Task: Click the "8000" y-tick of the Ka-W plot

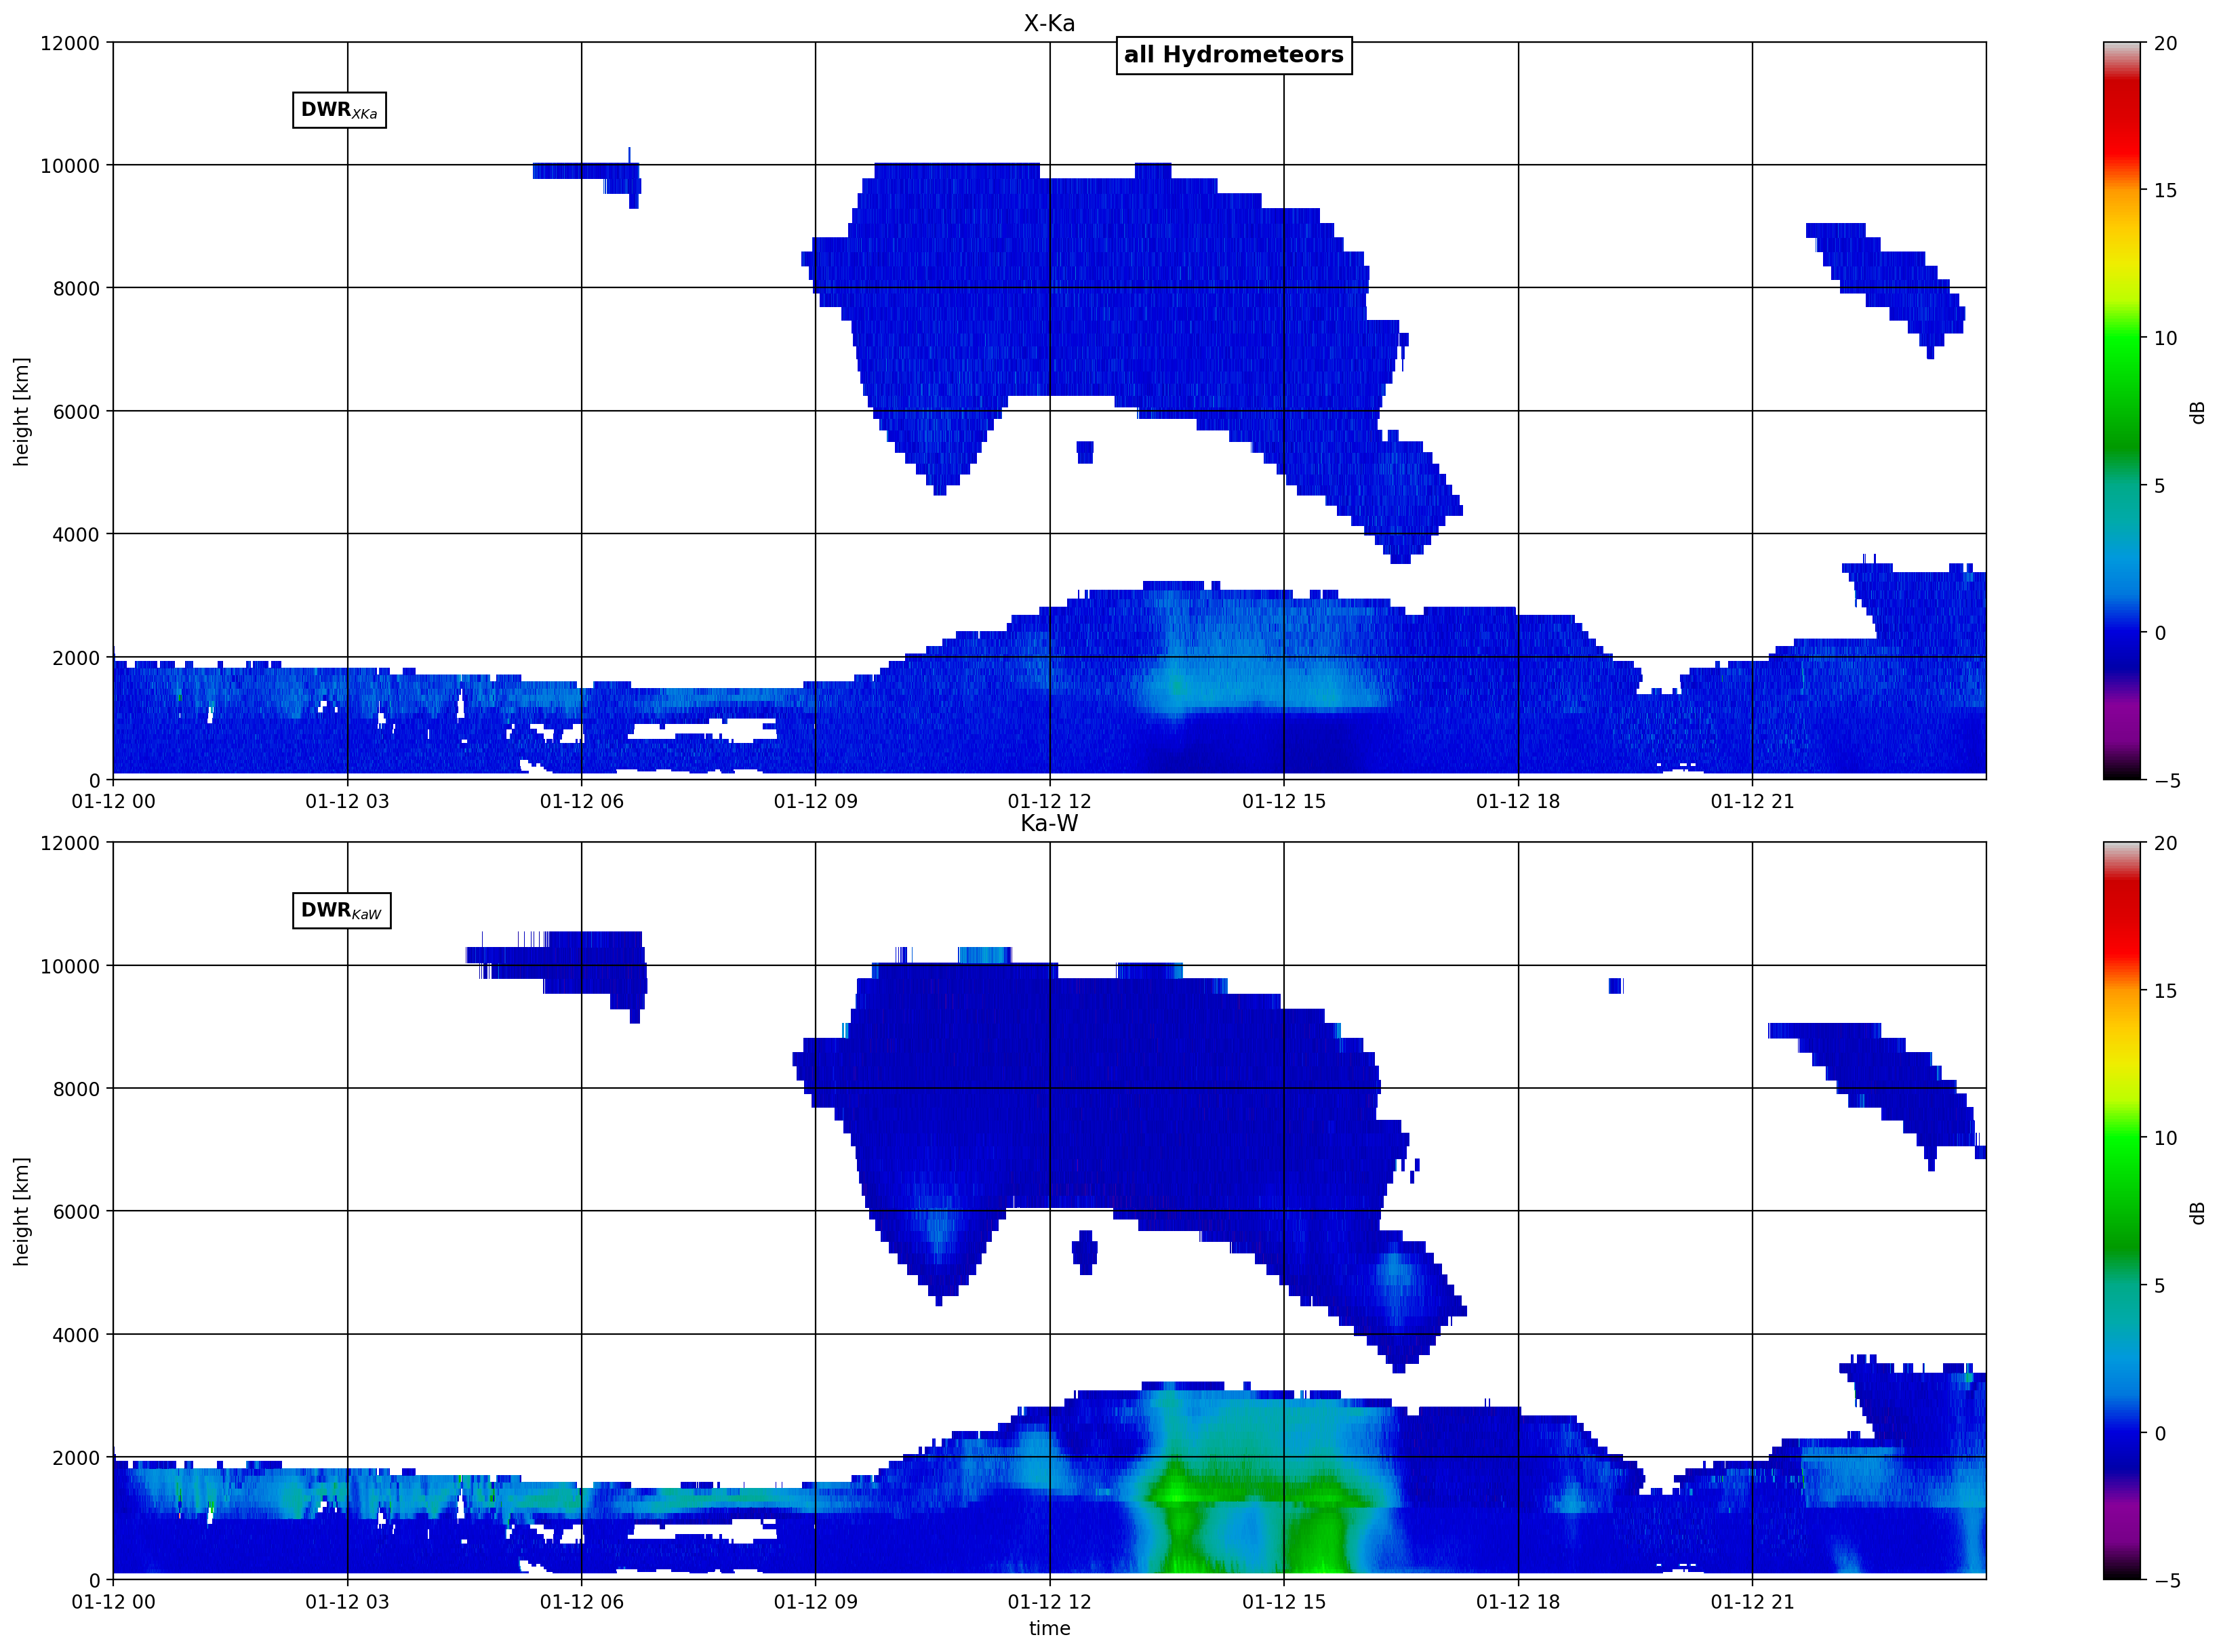Action: coord(76,1089)
